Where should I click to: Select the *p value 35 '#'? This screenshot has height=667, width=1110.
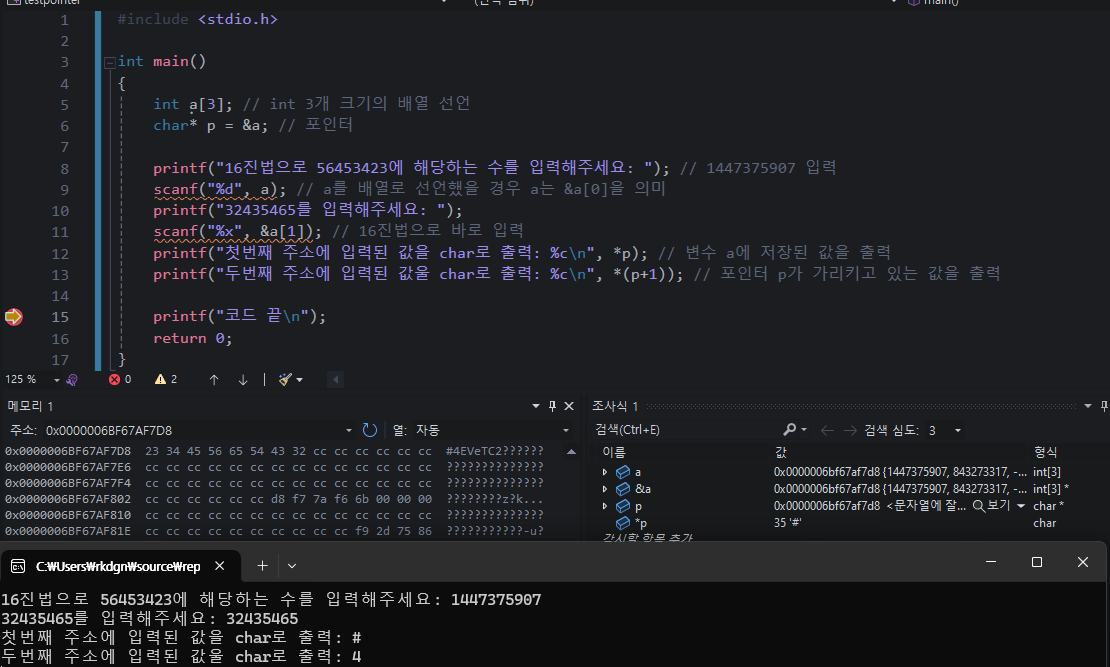pos(787,523)
